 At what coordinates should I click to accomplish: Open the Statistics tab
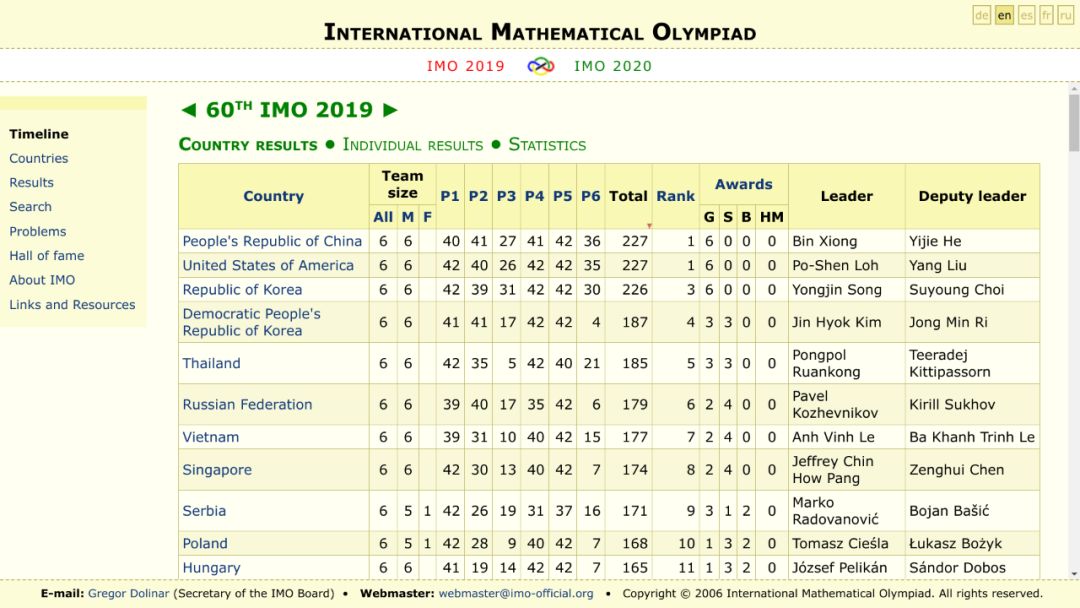[547, 145]
